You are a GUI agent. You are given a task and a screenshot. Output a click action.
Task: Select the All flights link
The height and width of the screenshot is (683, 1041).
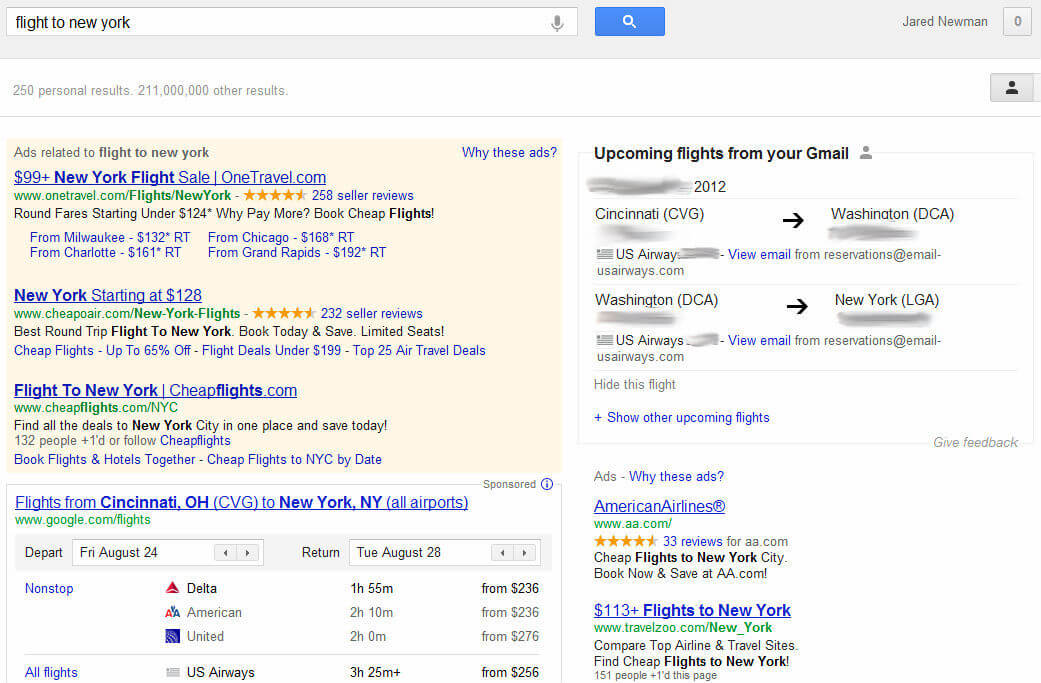coord(51,672)
